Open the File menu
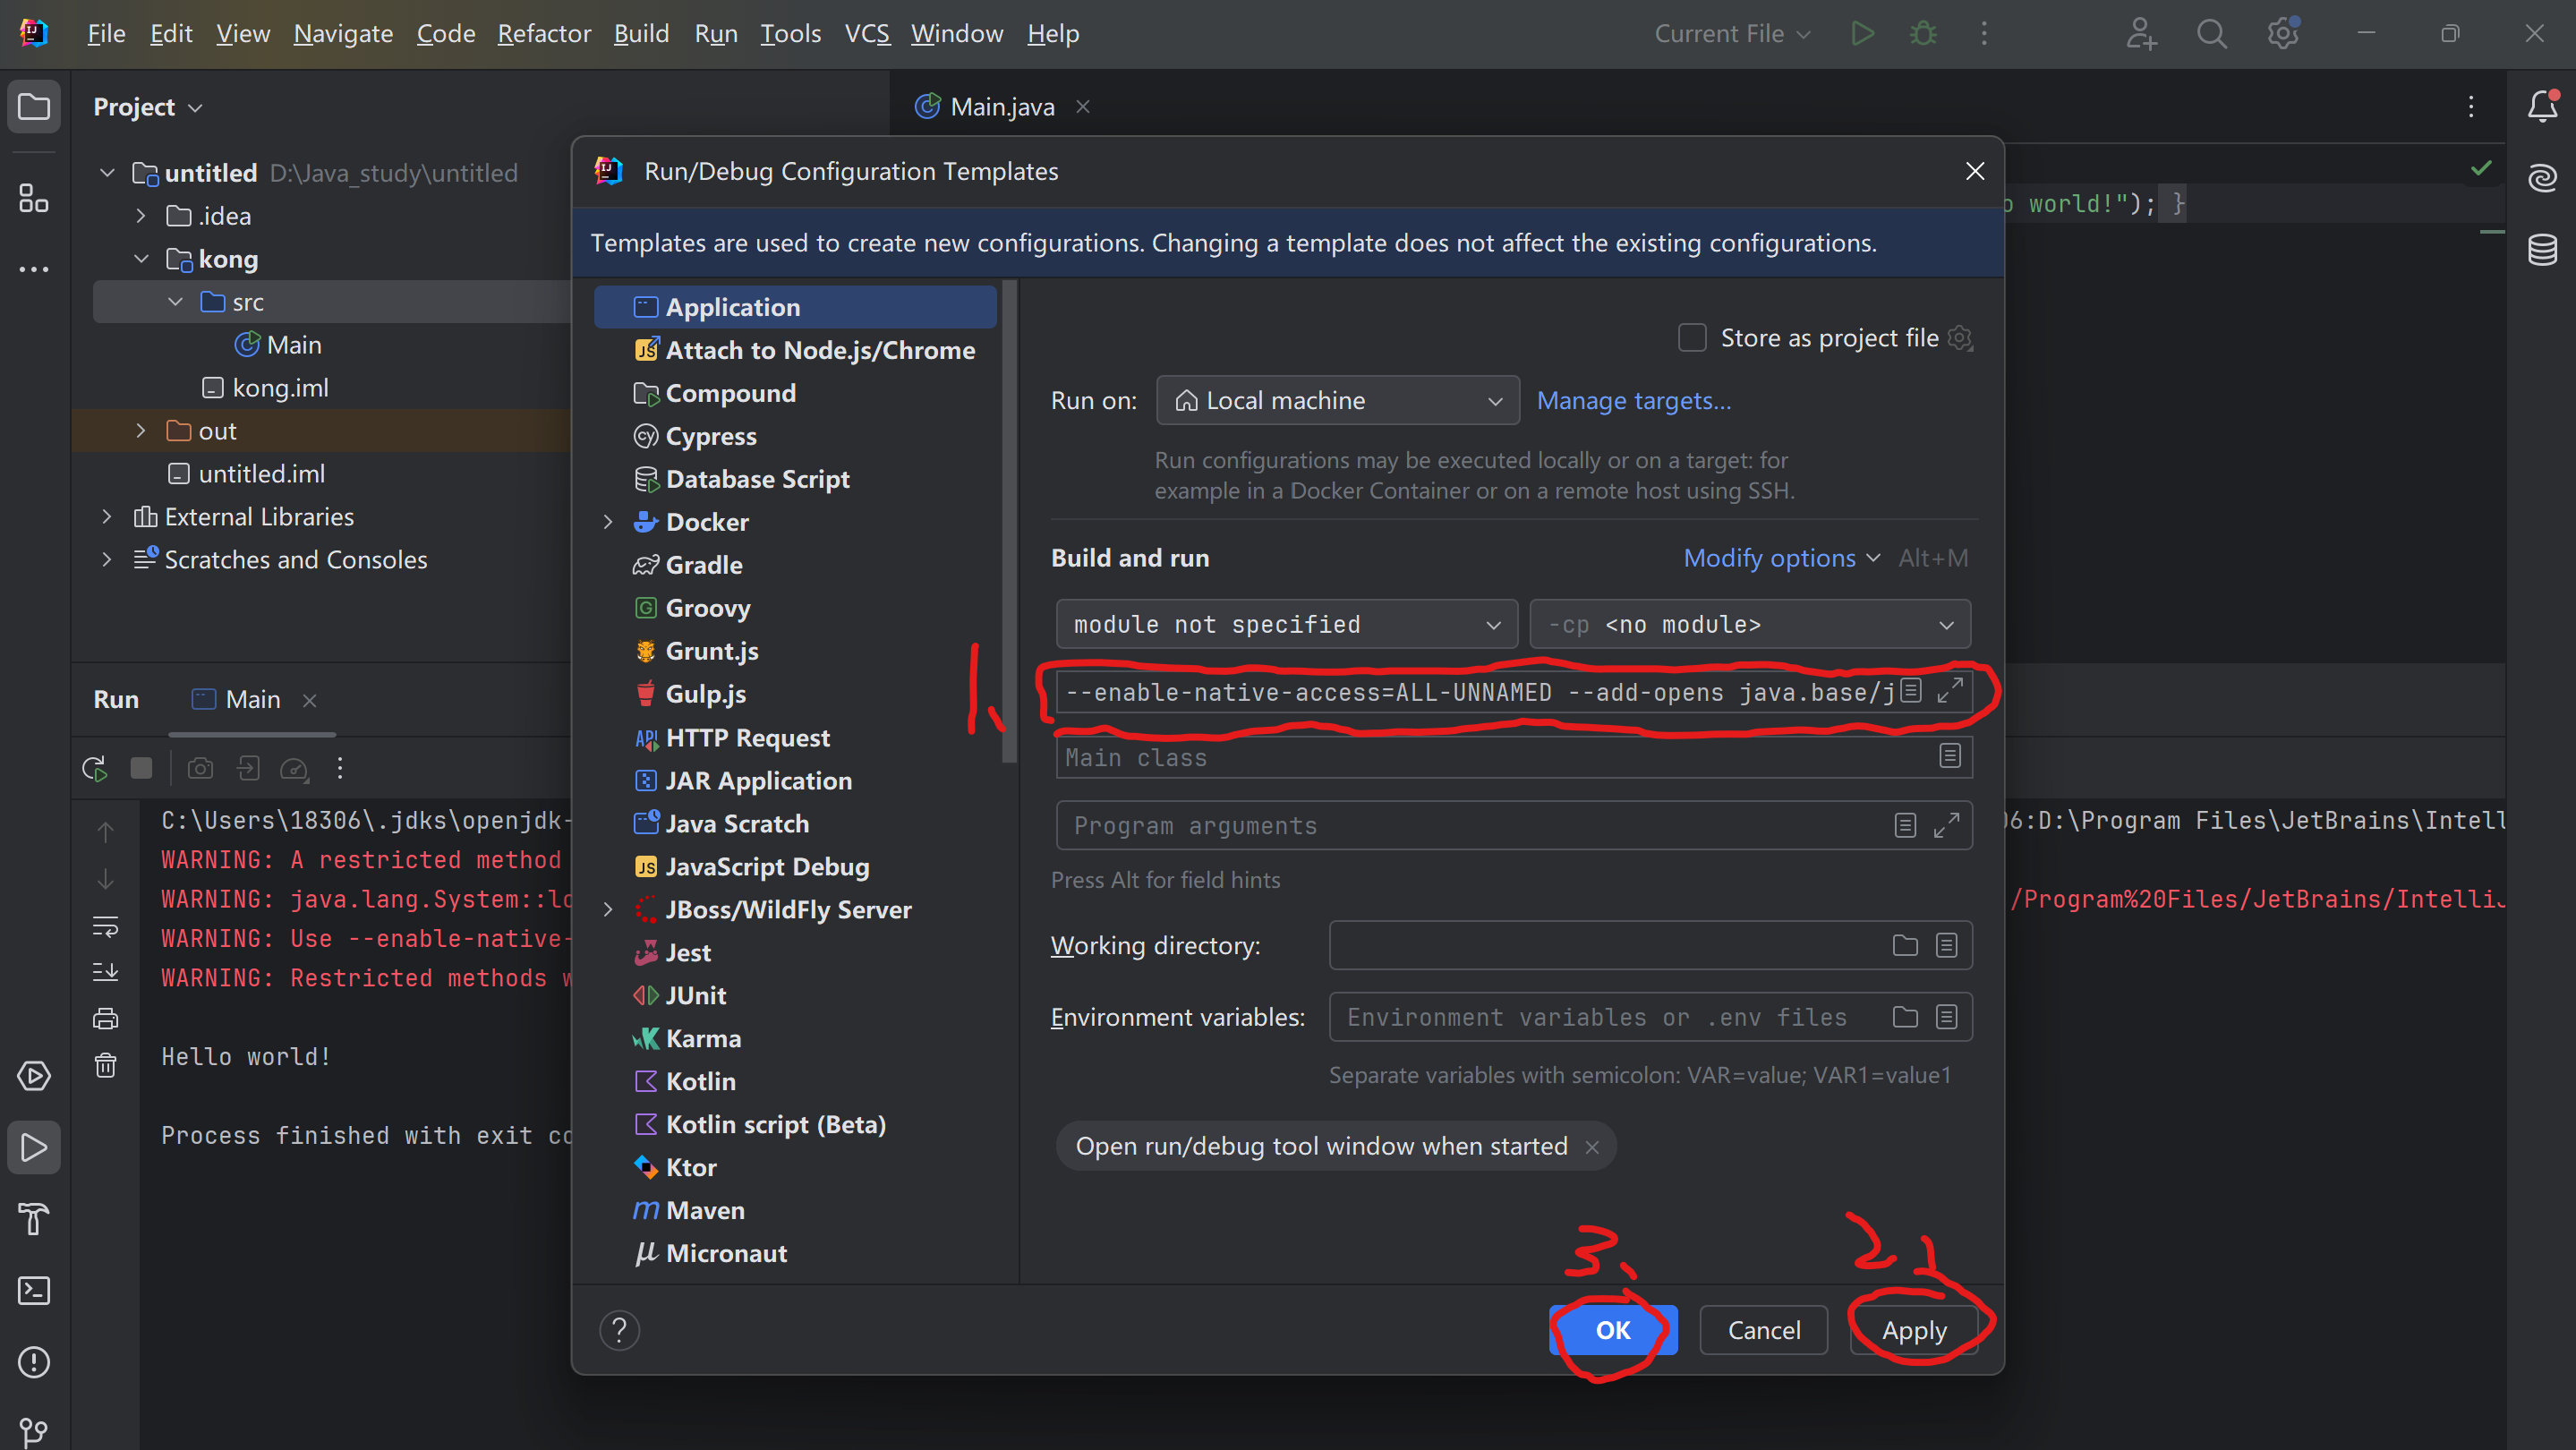The width and height of the screenshot is (2576, 1450). (106, 33)
